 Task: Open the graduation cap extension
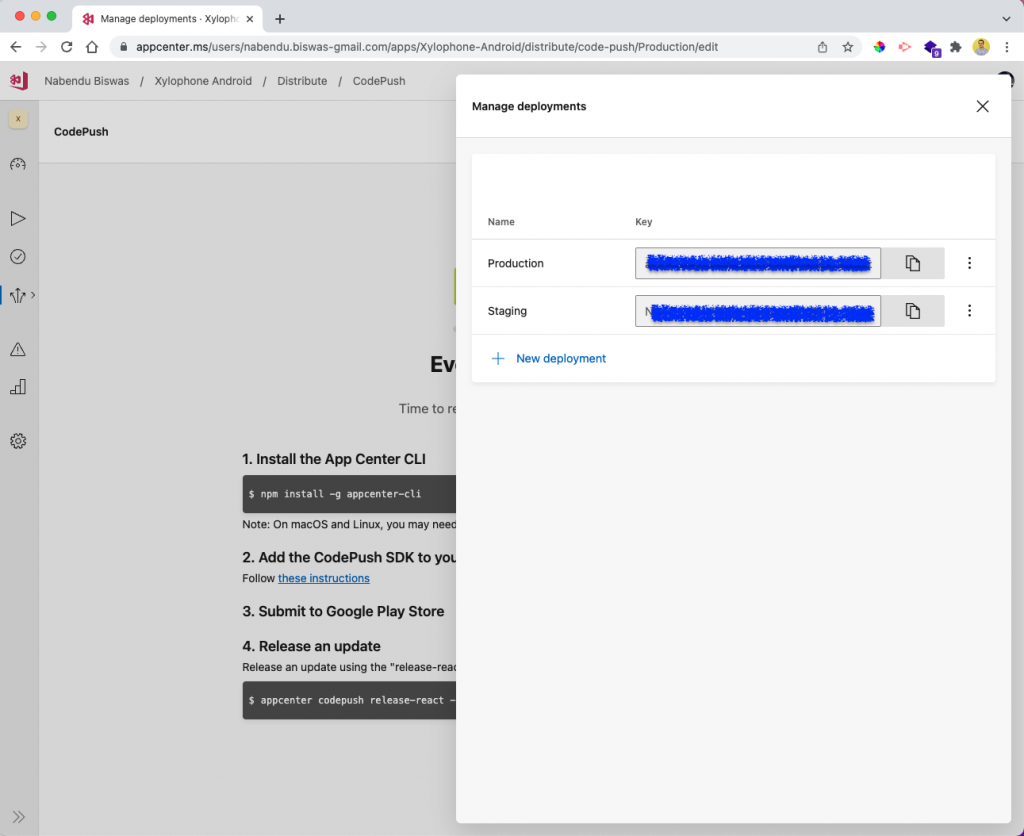coord(931,48)
